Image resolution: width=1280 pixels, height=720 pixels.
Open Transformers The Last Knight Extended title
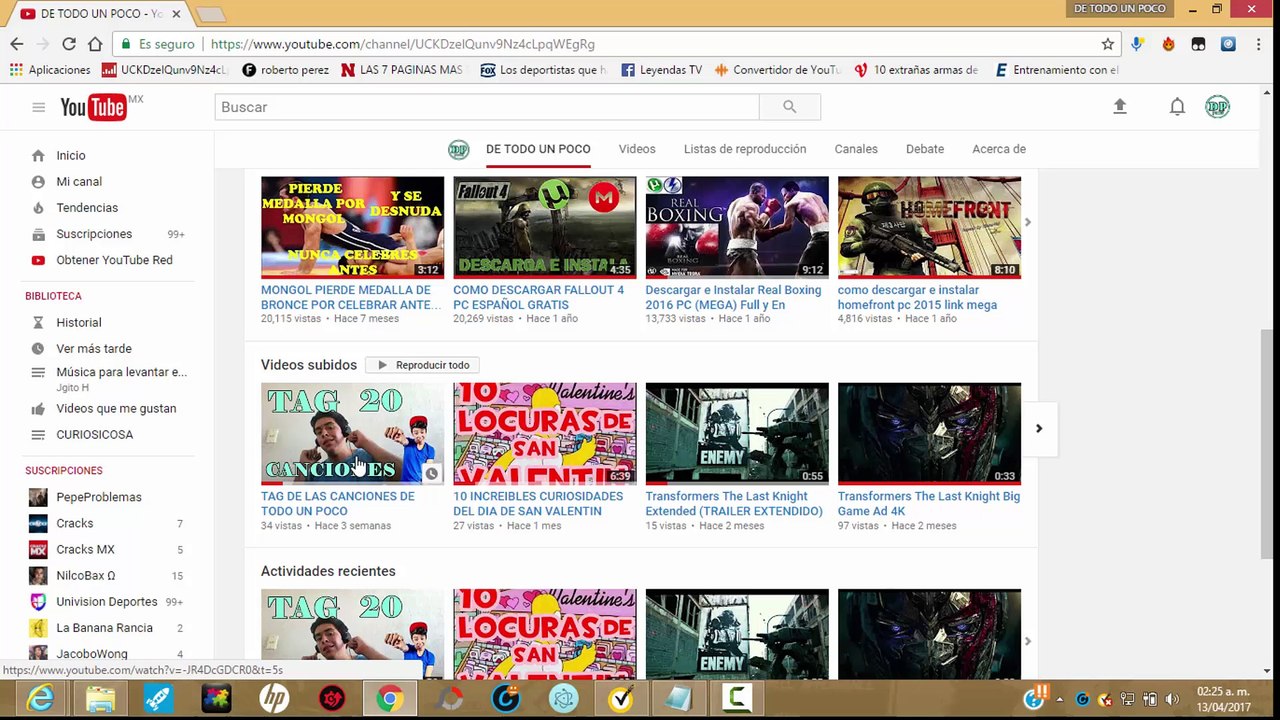click(734, 503)
